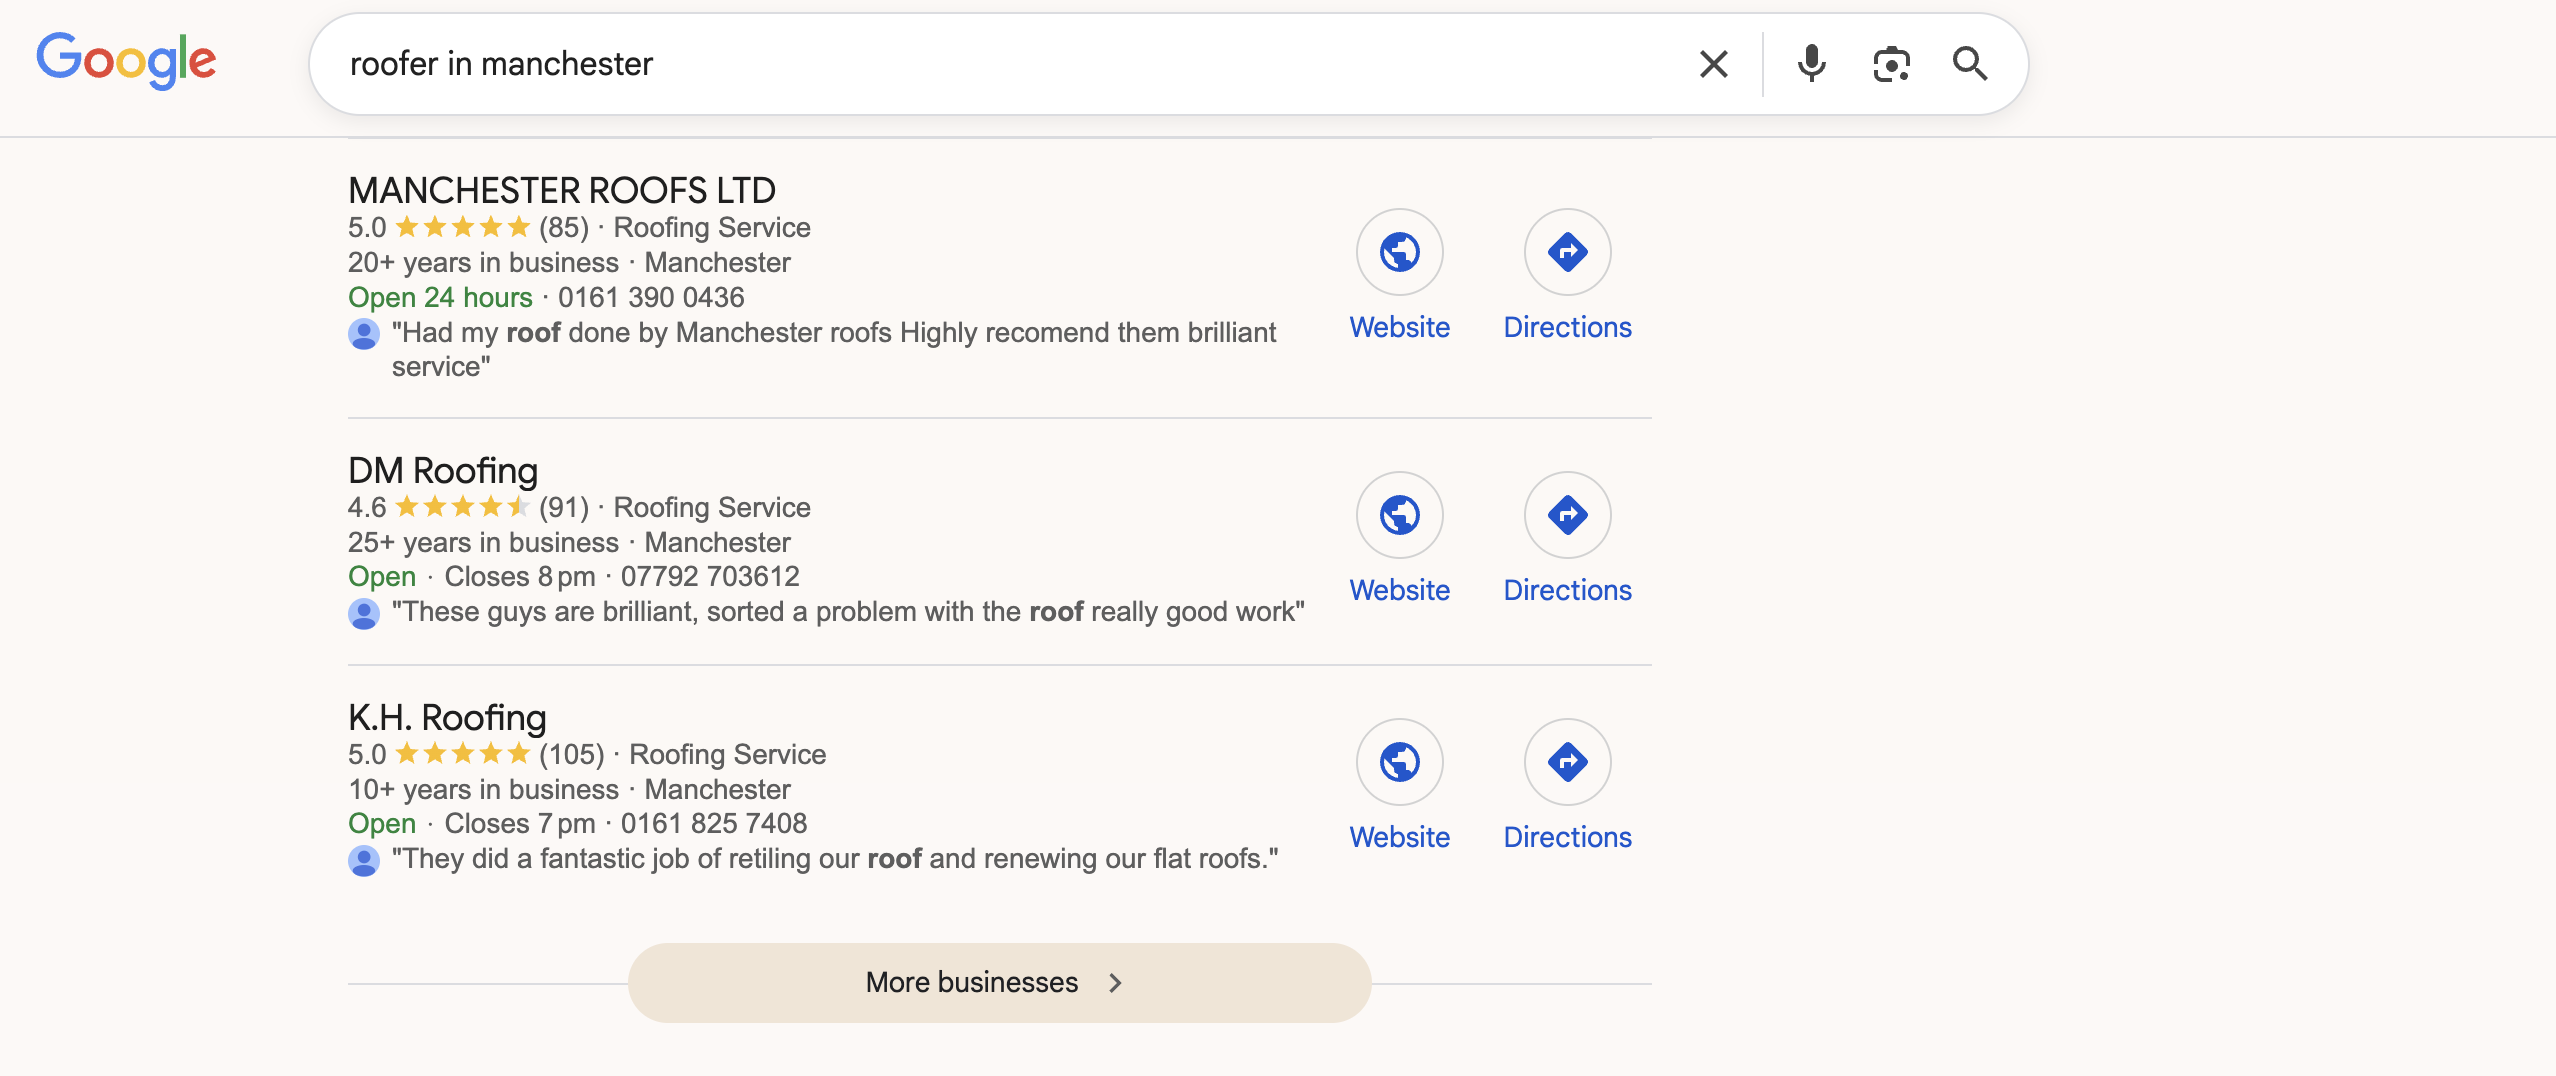Click directions arrow icon for DM Roofing
Image resolution: width=2556 pixels, height=1076 pixels.
click(1568, 515)
